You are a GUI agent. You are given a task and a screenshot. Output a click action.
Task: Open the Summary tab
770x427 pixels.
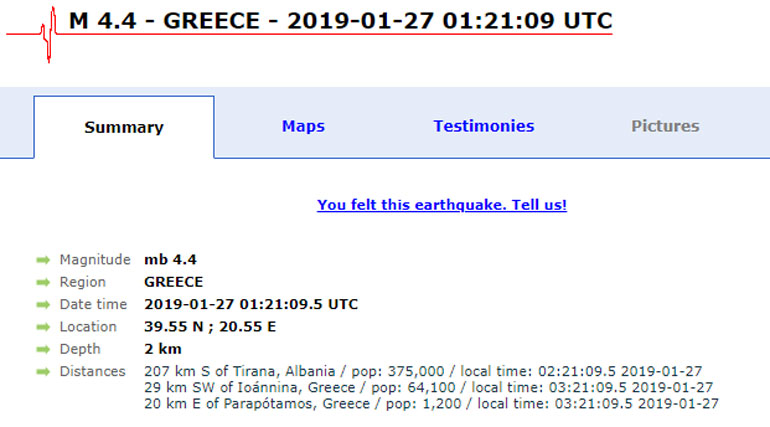point(124,127)
